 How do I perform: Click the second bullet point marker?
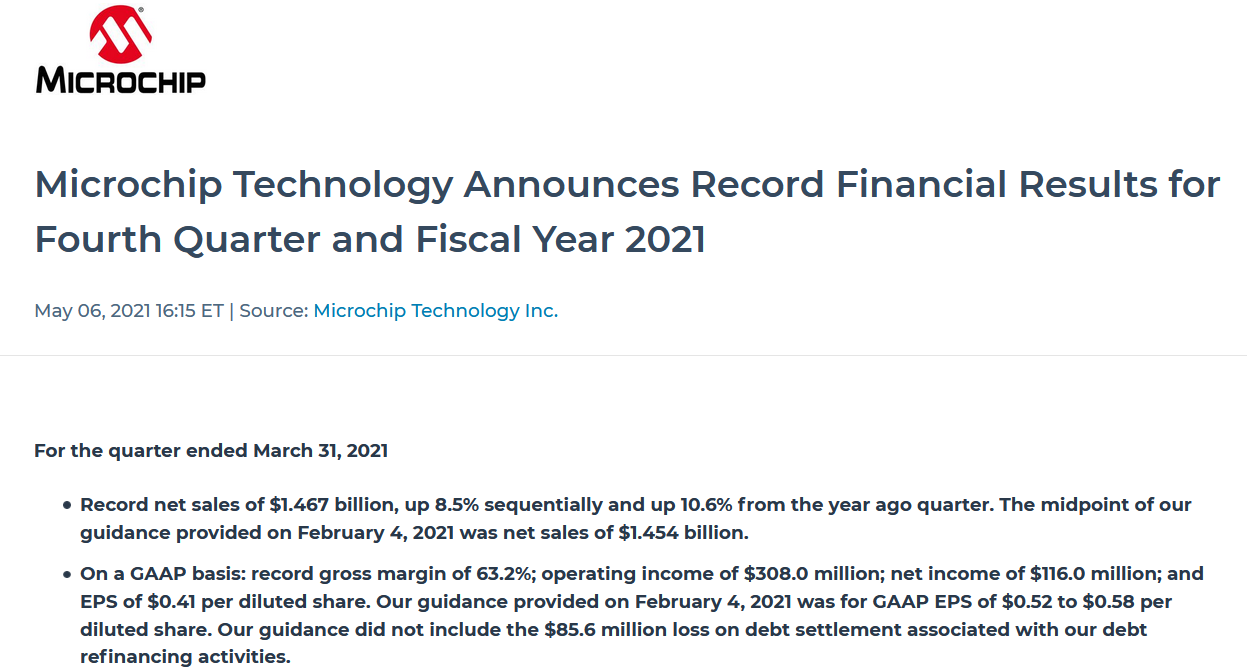(x=67, y=576)
